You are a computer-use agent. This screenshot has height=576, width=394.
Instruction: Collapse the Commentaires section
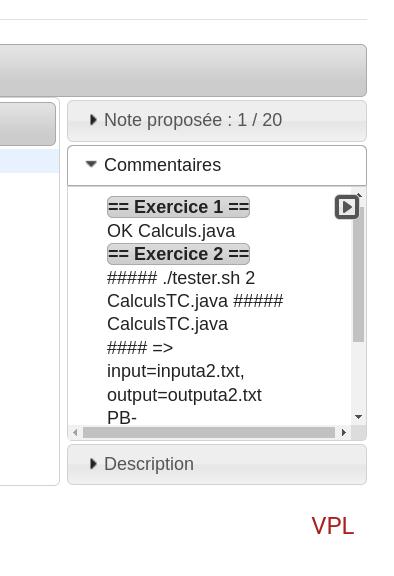(x=217, y=165)
